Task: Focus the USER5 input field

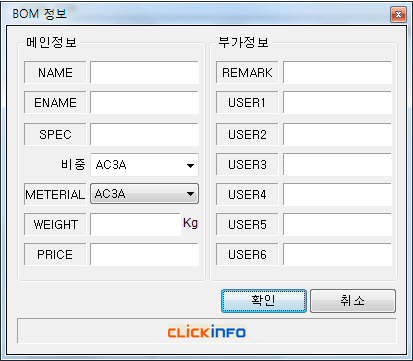Action: [337, 224]
